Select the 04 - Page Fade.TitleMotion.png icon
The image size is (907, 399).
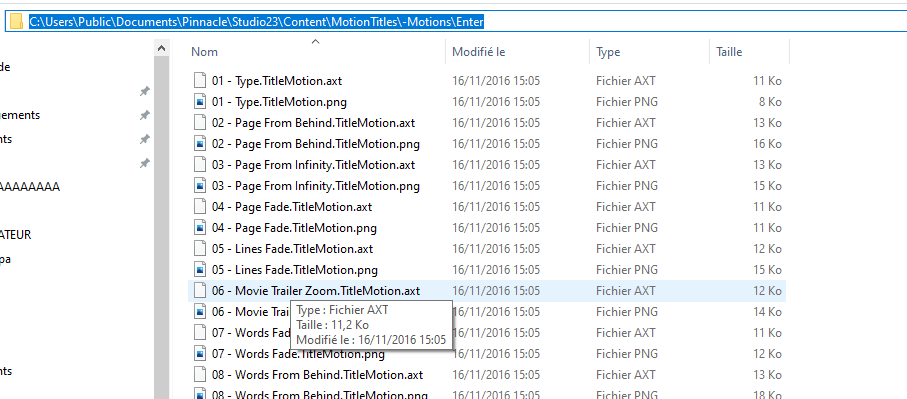tap(200, 228)
